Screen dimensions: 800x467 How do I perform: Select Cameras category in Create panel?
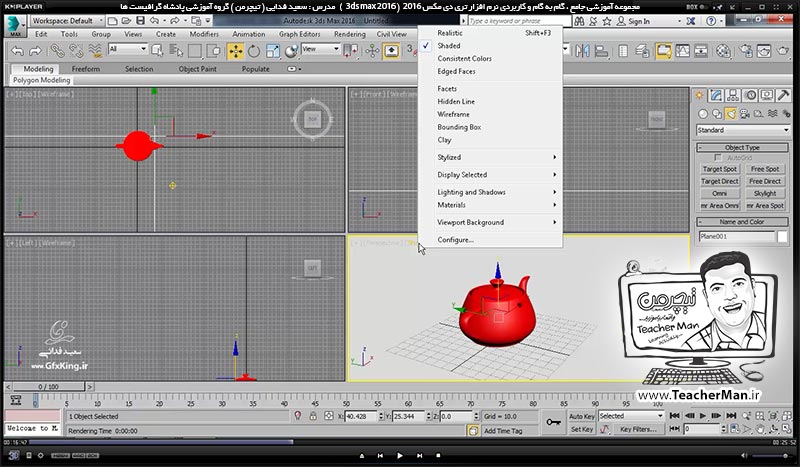click(745, 114)
